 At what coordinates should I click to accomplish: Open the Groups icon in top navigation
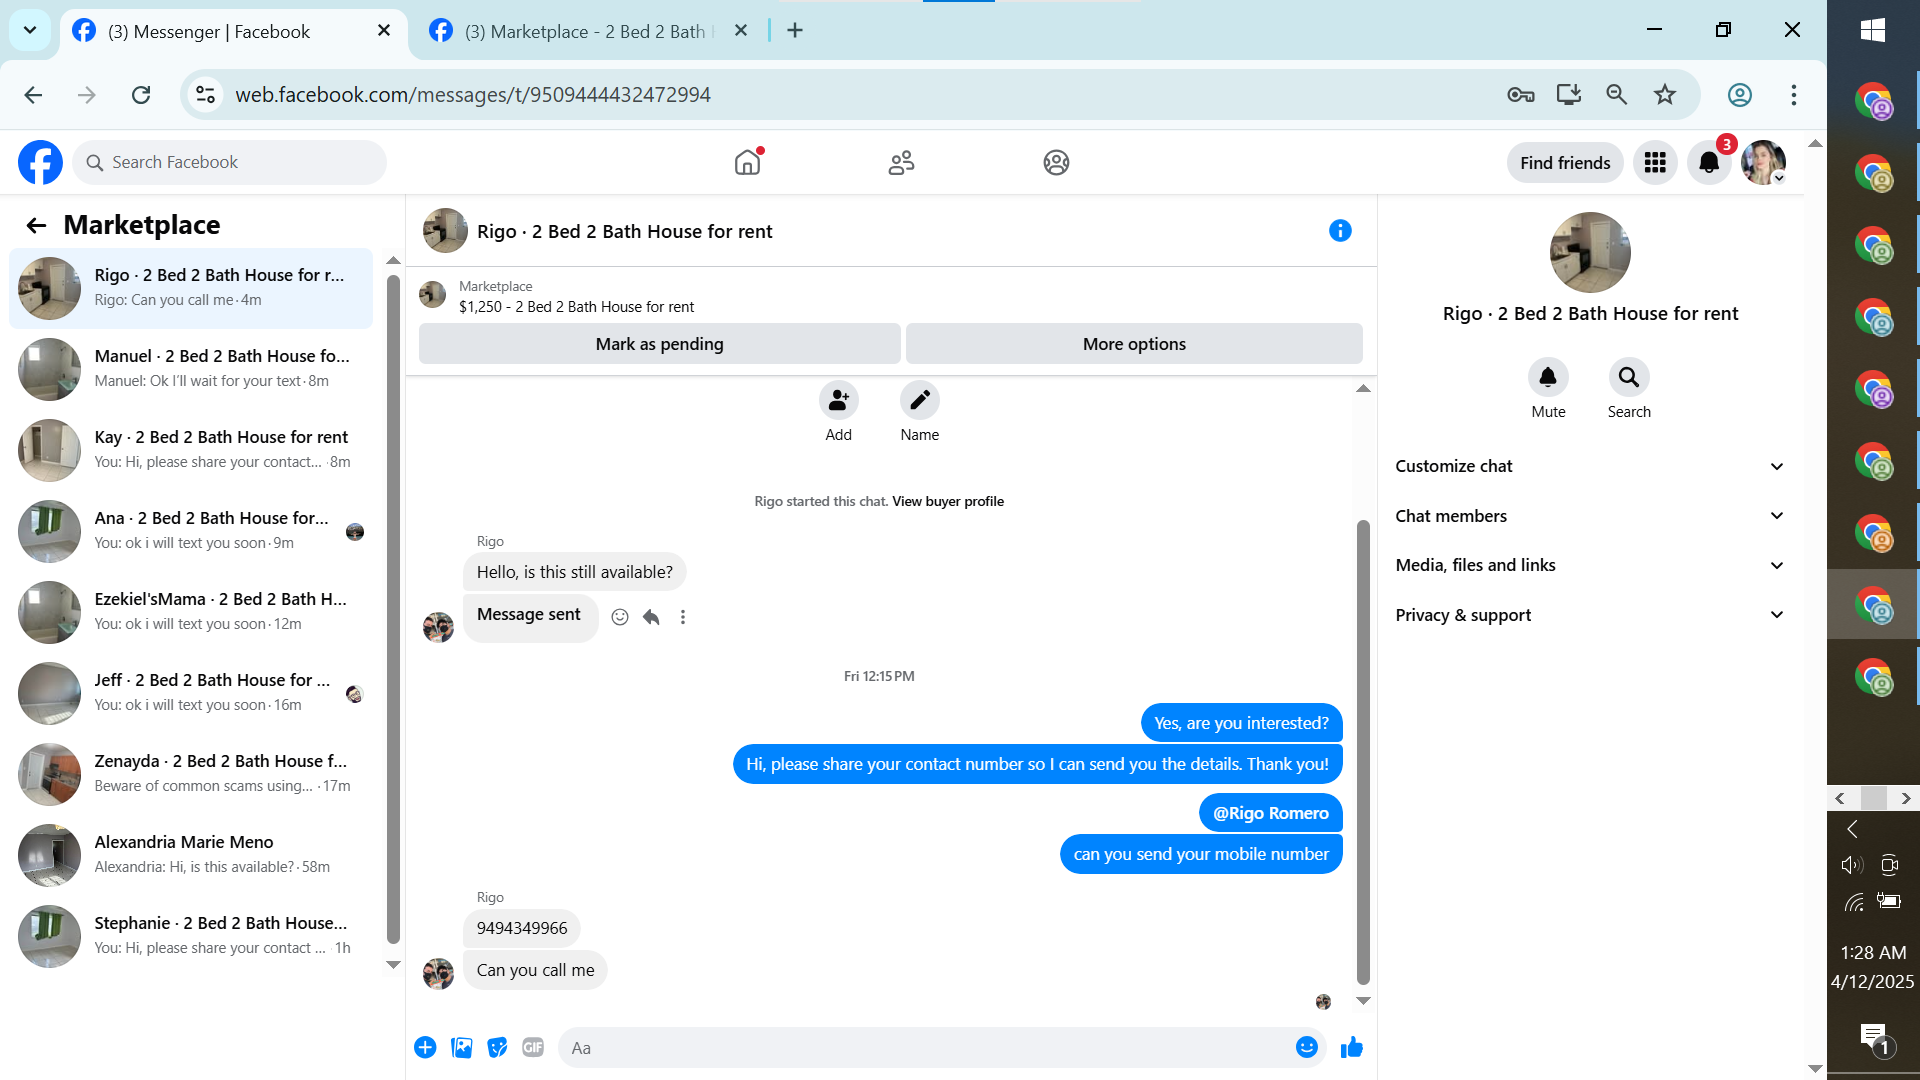click(x=1056, y=162)
